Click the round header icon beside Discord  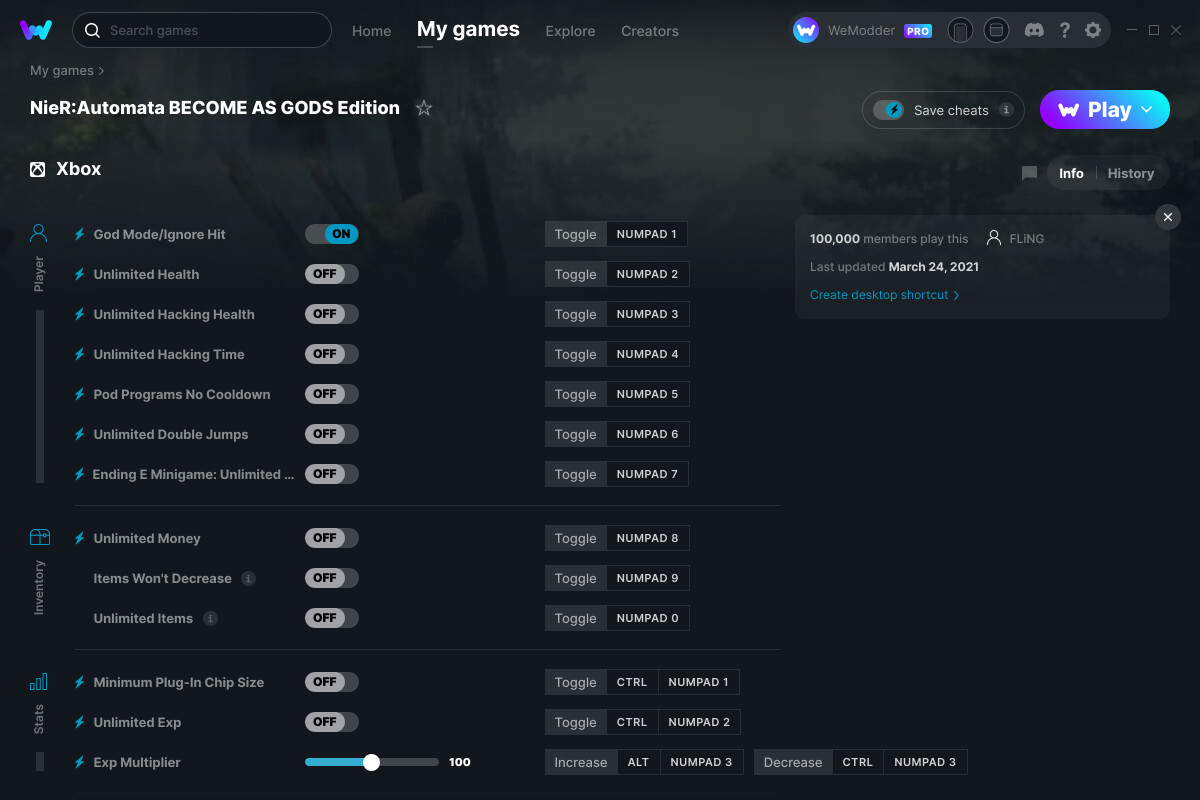(996, 30)
